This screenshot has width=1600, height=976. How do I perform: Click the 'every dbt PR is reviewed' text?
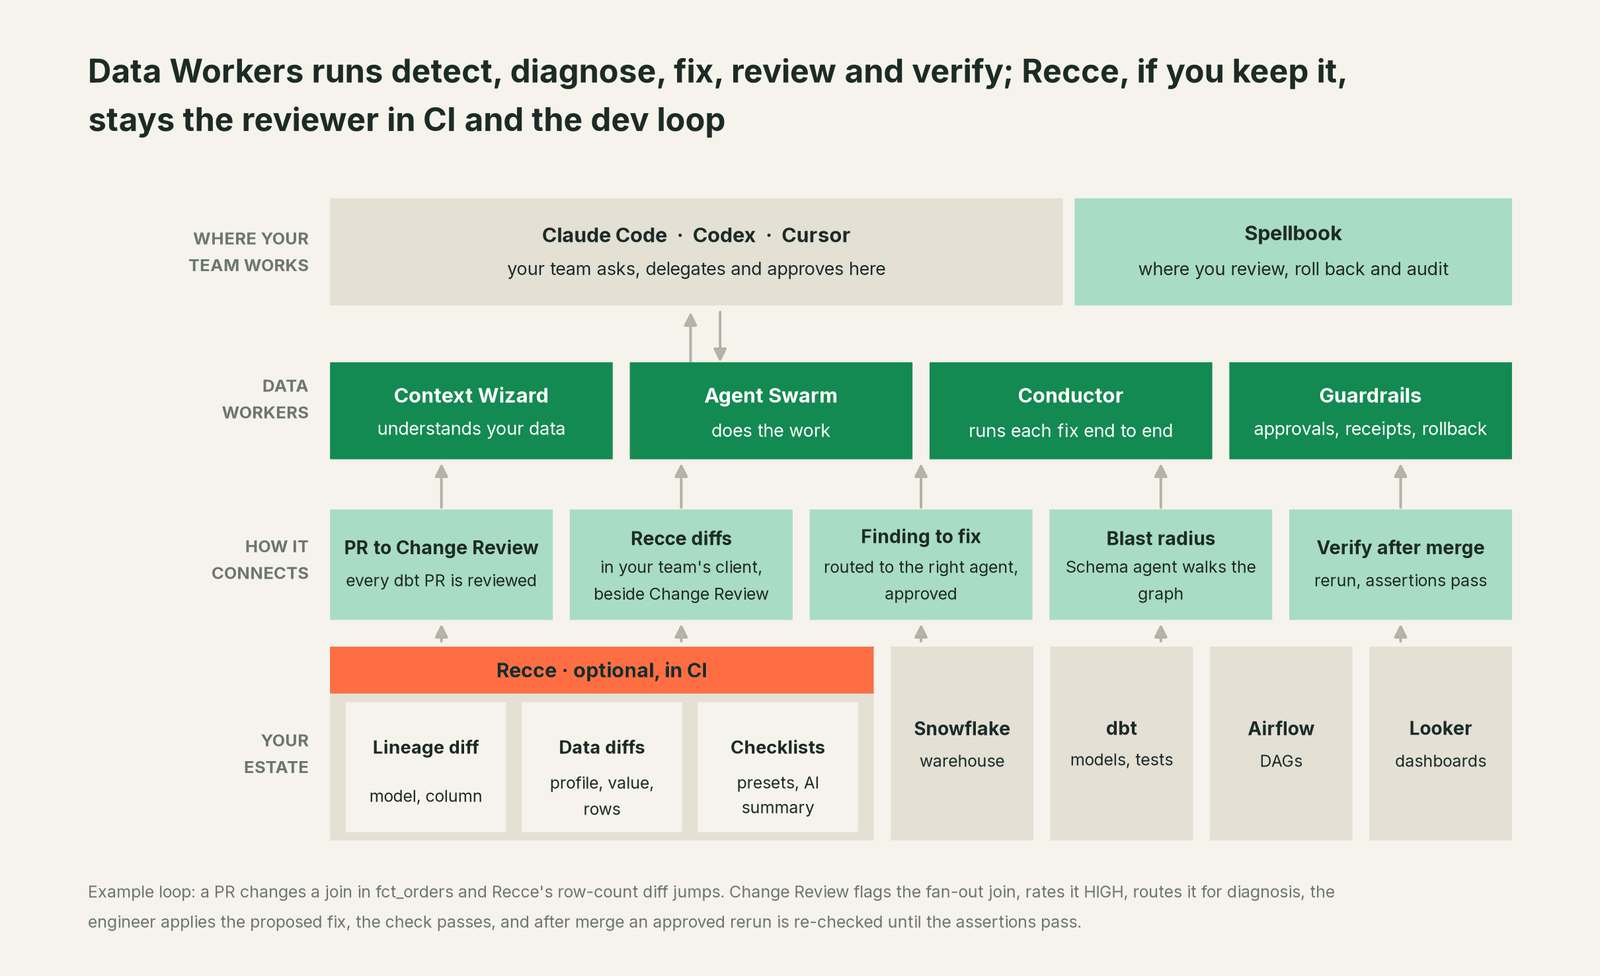pyautogui.click(x=441, y=581)
